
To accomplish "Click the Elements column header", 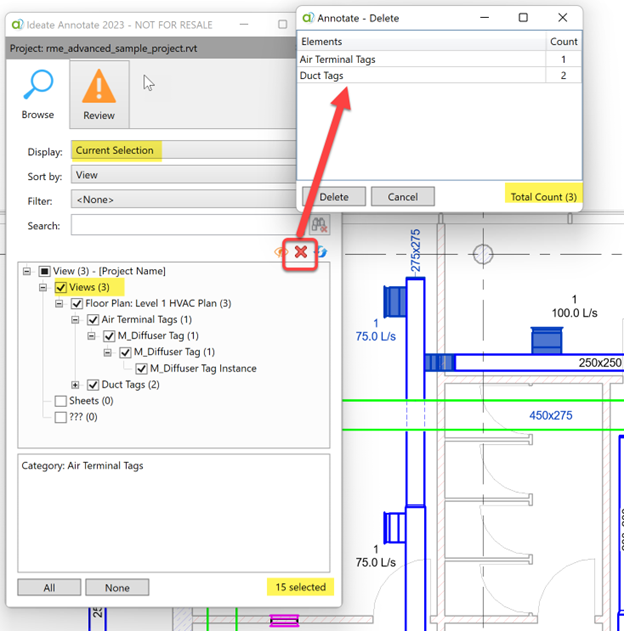I will (421, 41).
